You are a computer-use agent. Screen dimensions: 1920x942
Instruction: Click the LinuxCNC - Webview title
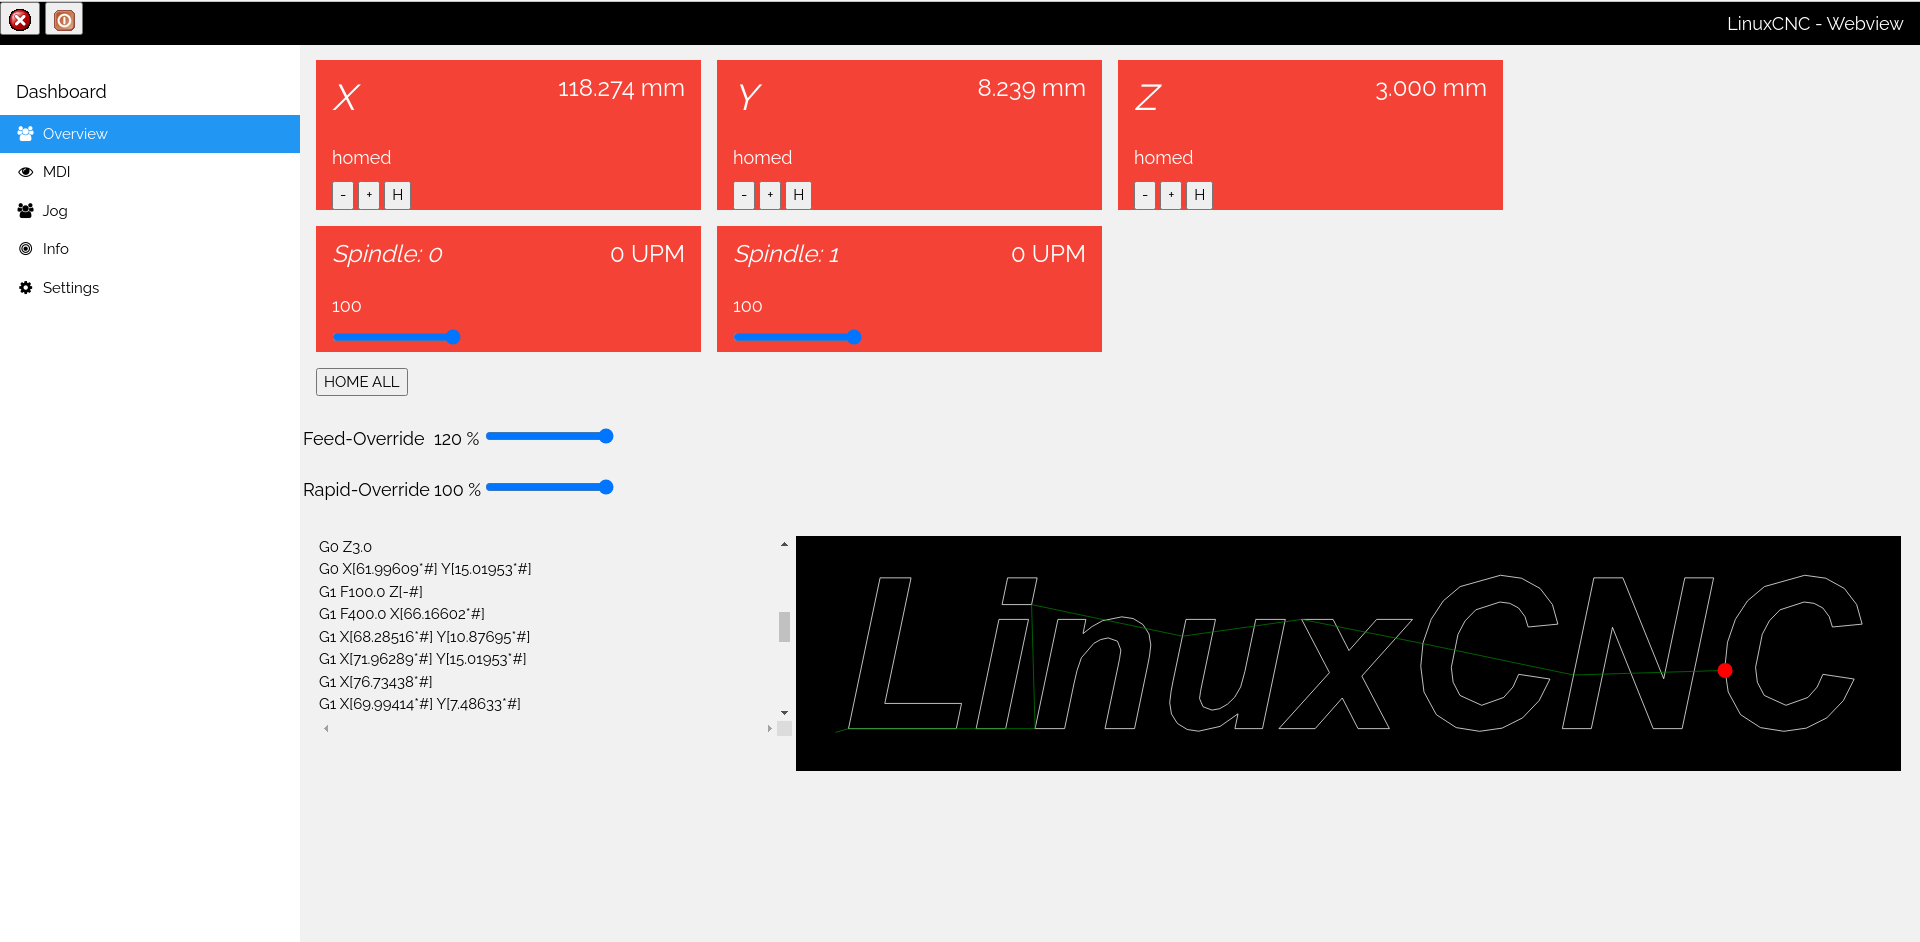pos(1814,24)
